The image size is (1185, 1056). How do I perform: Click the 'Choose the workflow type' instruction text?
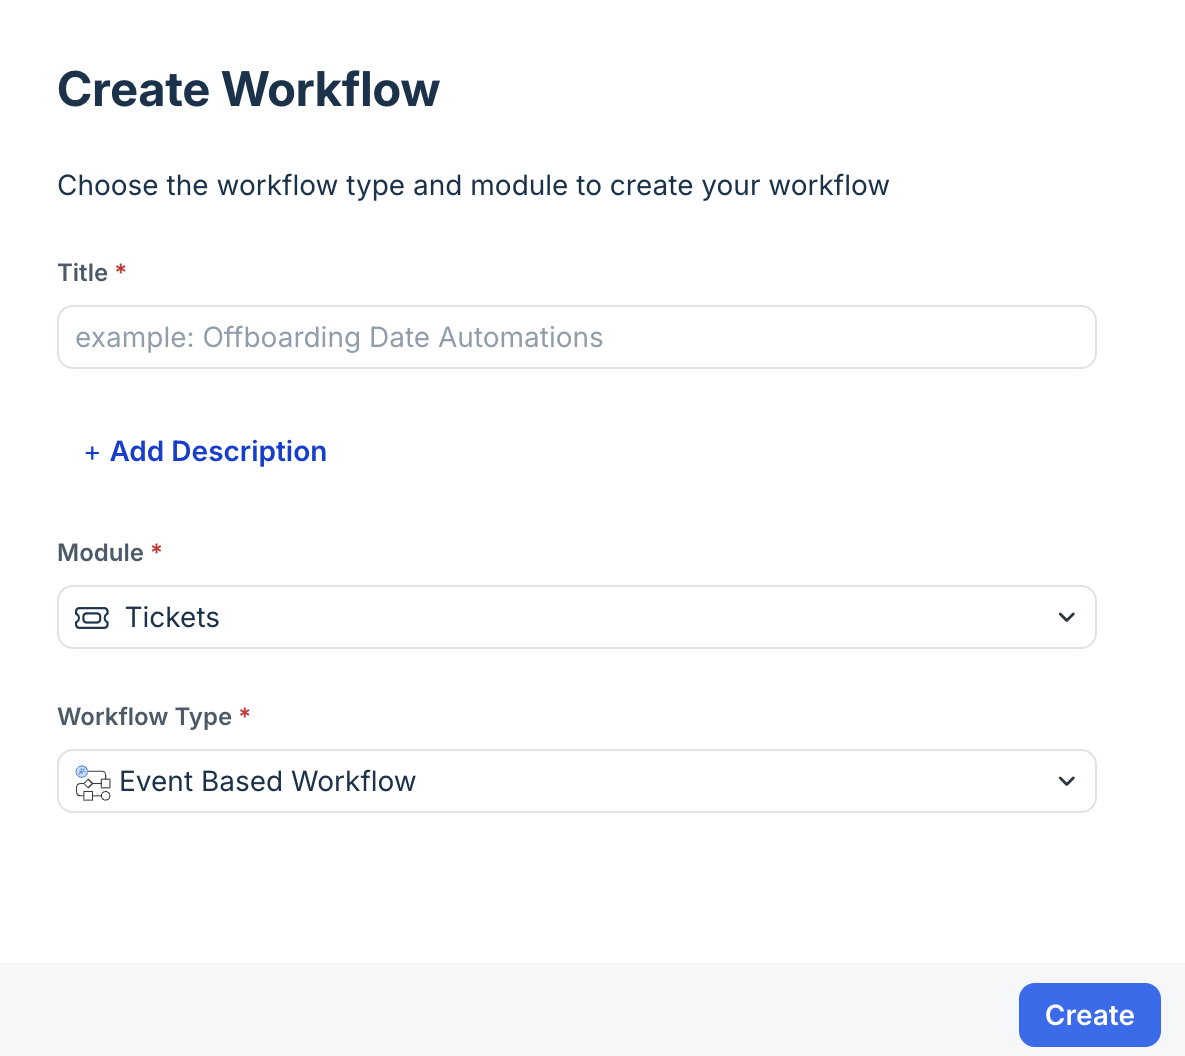click(473, 186)
